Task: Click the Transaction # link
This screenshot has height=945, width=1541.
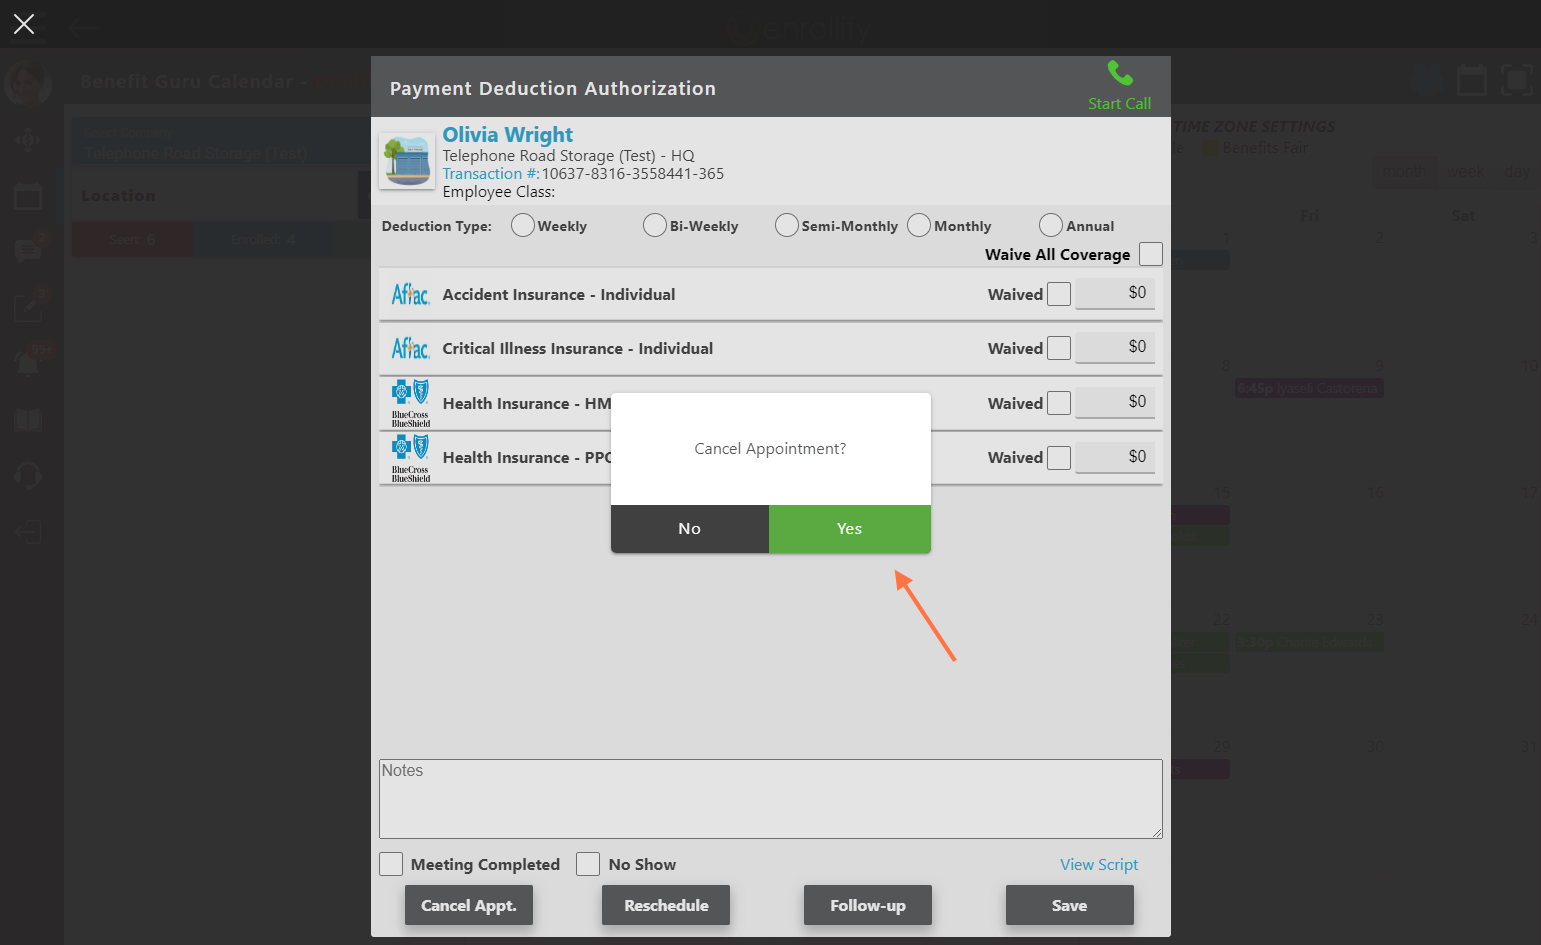Action: 491,174
